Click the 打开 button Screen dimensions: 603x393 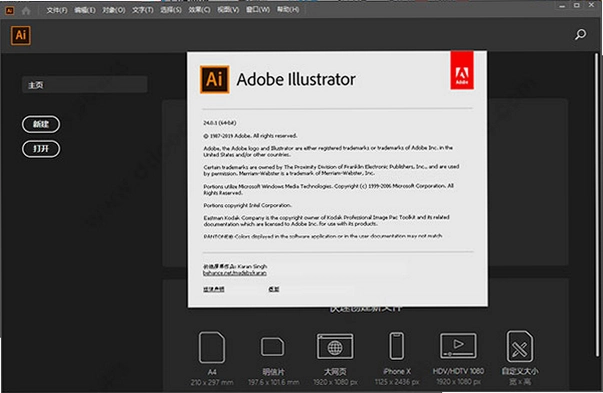(x=41, y=149)
